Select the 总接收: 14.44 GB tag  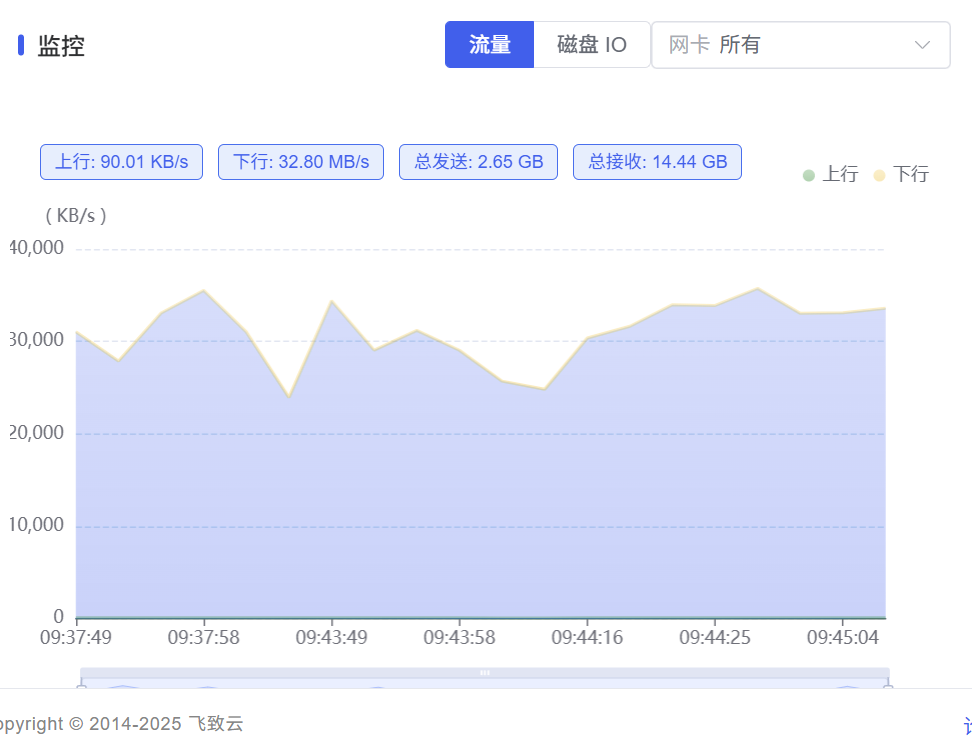pos(657,162)
